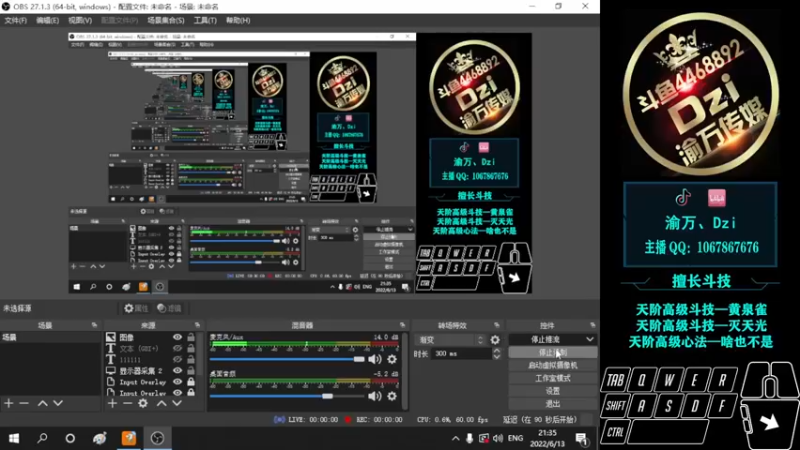Open the notification center icon
Image resolution: width=800 pixels, height=450 pixels.
(x=581, y=439)
